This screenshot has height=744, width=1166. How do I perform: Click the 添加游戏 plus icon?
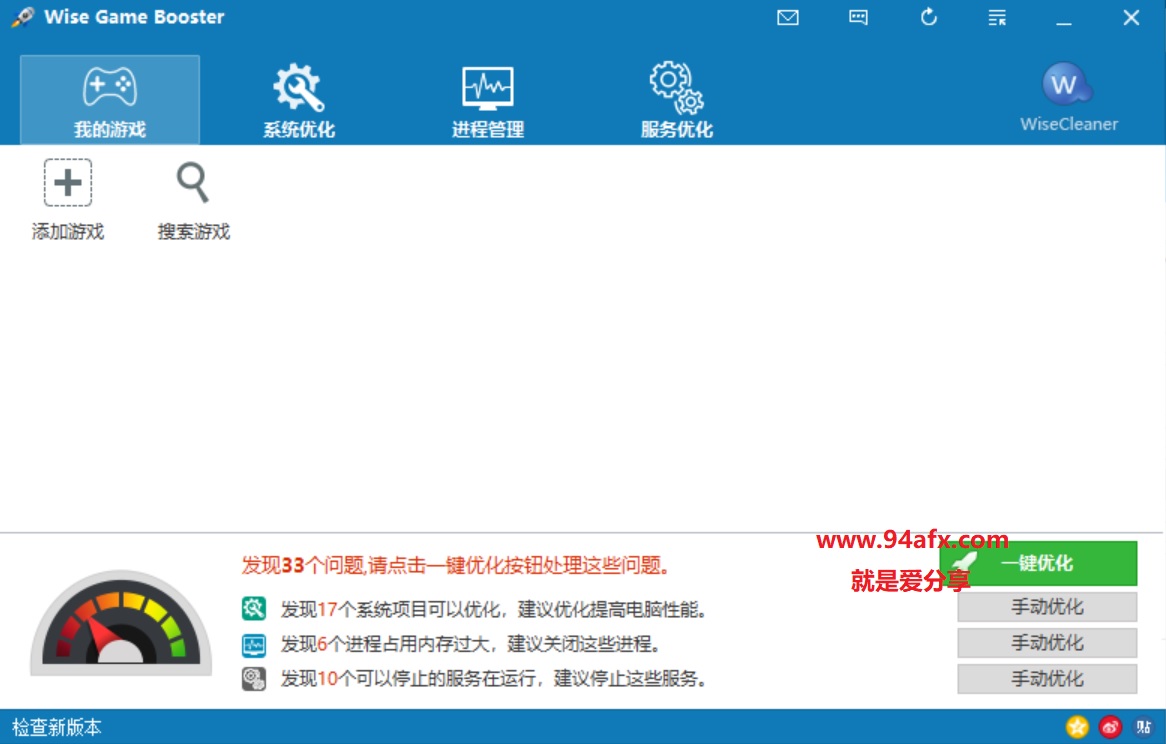[x=68, y=182]
